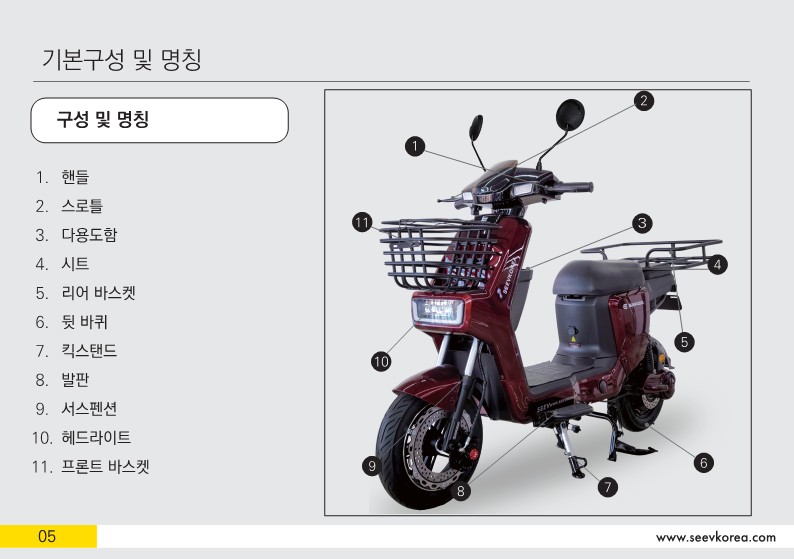Click numbered marker 1 for the handle
The image size is (794, 559).
point(415,146)
